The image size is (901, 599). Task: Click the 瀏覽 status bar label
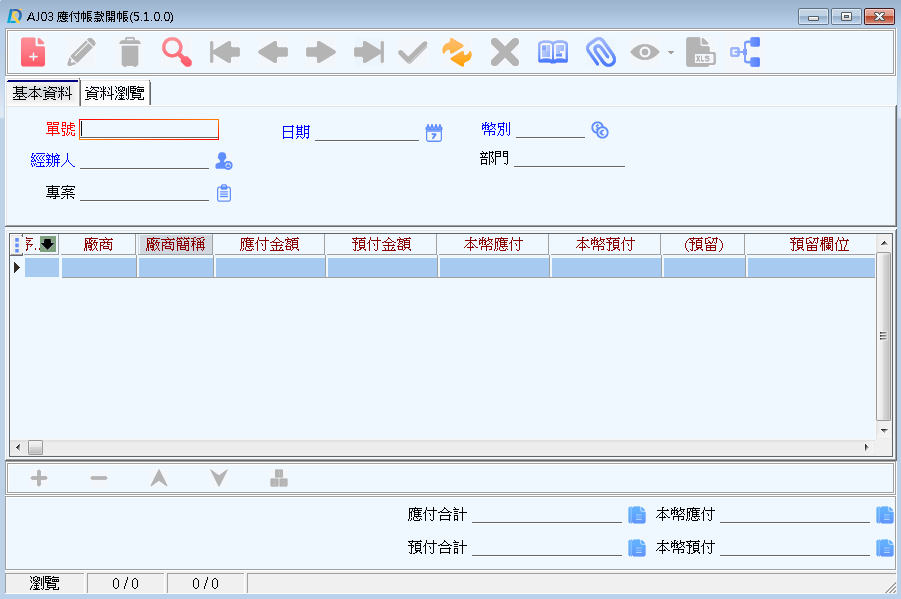45,583
